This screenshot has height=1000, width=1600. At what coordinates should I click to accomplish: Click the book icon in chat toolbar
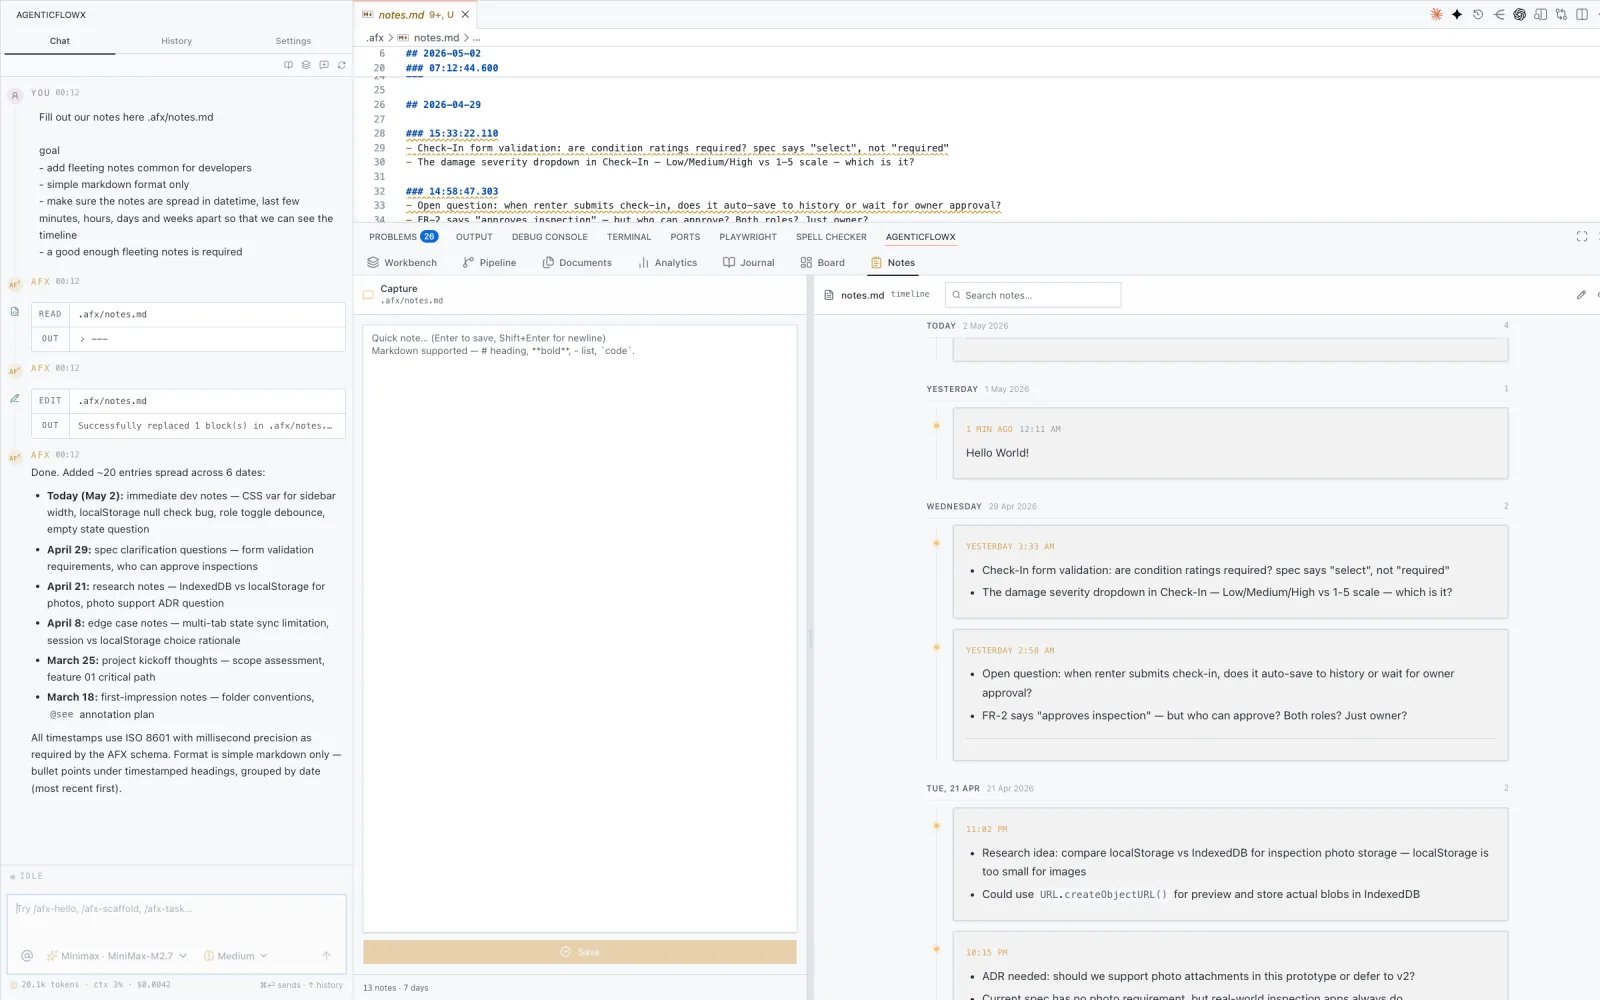click(289, 65)
